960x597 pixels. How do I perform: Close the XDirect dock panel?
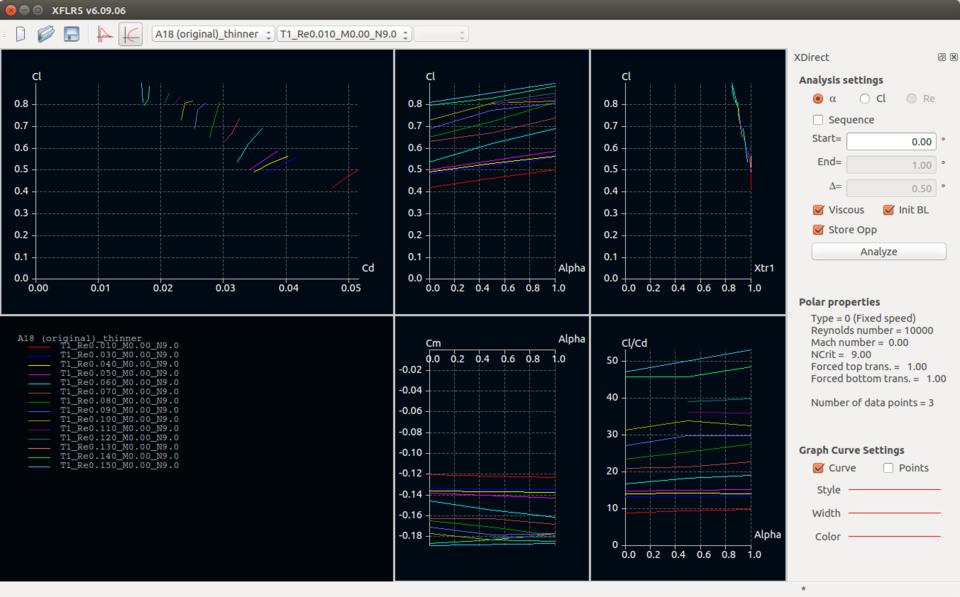953,57
